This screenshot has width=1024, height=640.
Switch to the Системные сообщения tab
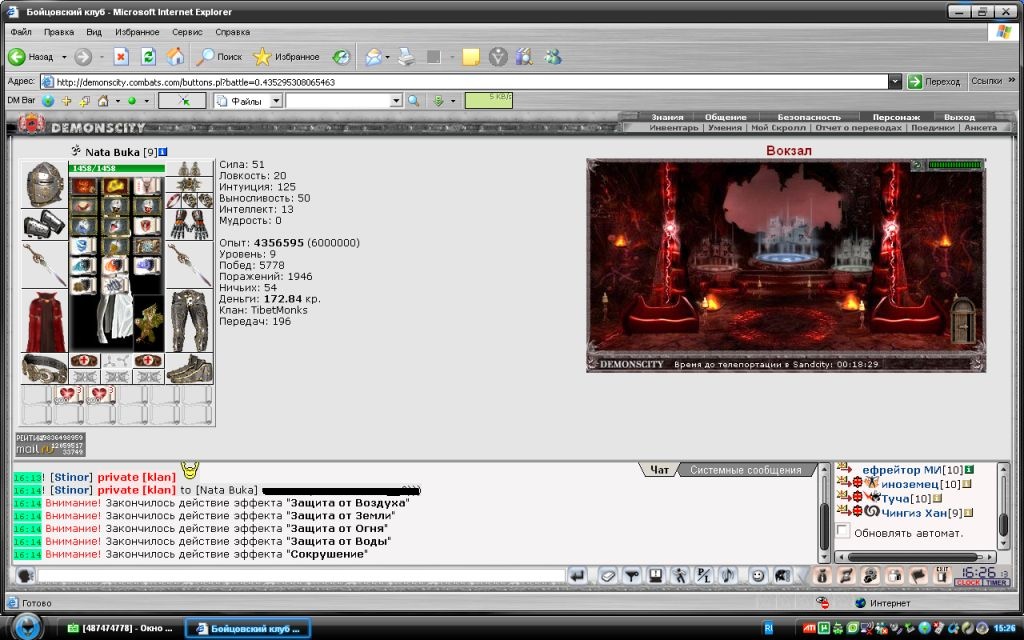click(x=745, y=470)
